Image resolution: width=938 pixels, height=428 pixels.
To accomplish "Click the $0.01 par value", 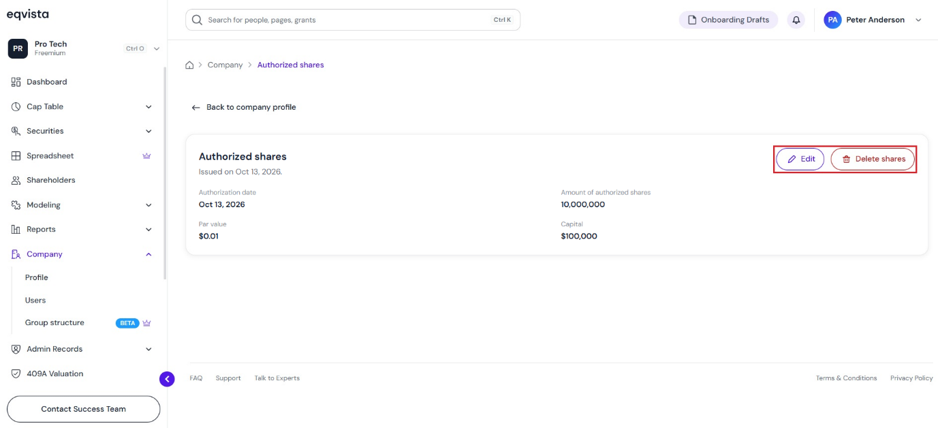I will pos(209,236).
